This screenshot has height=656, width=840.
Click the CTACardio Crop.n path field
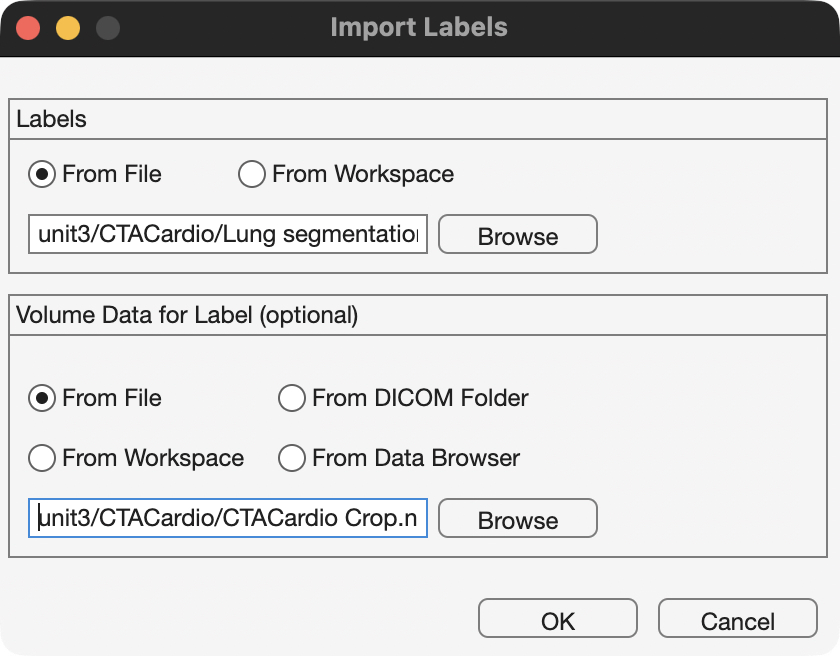point(228,518)
